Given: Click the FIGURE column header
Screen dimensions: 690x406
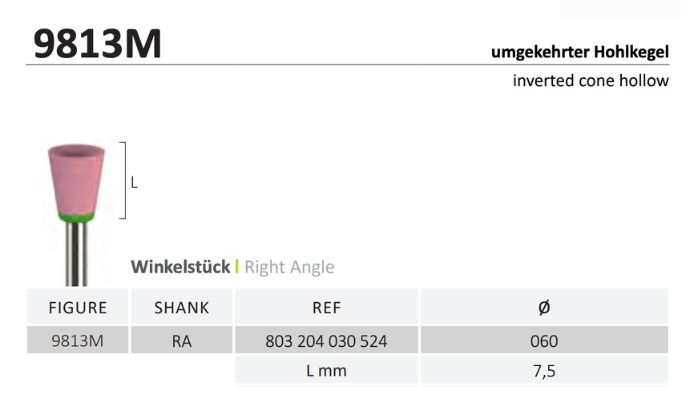Looking at the screenshot, I should tap(77, 308).
